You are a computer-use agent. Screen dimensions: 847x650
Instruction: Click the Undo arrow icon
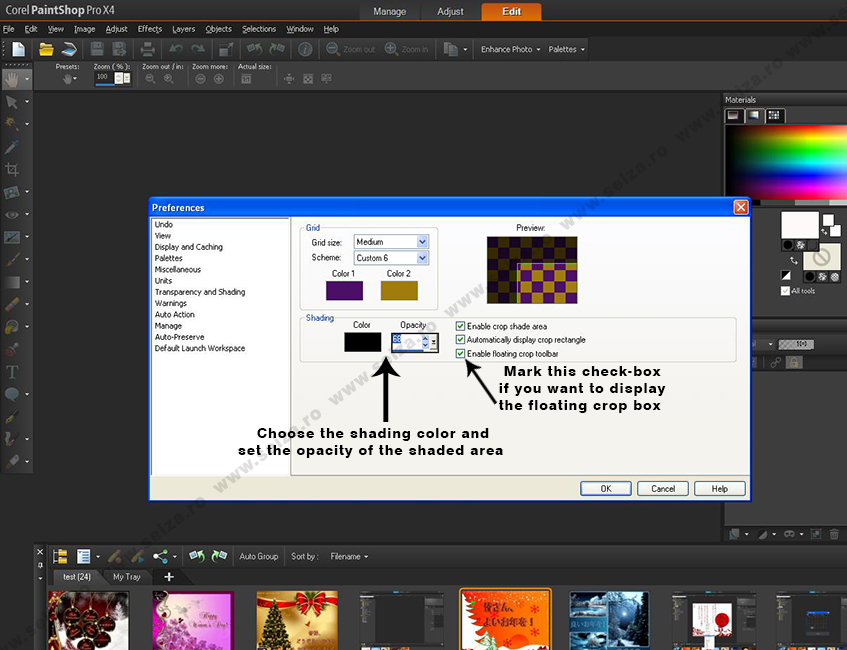coord(176,49)
